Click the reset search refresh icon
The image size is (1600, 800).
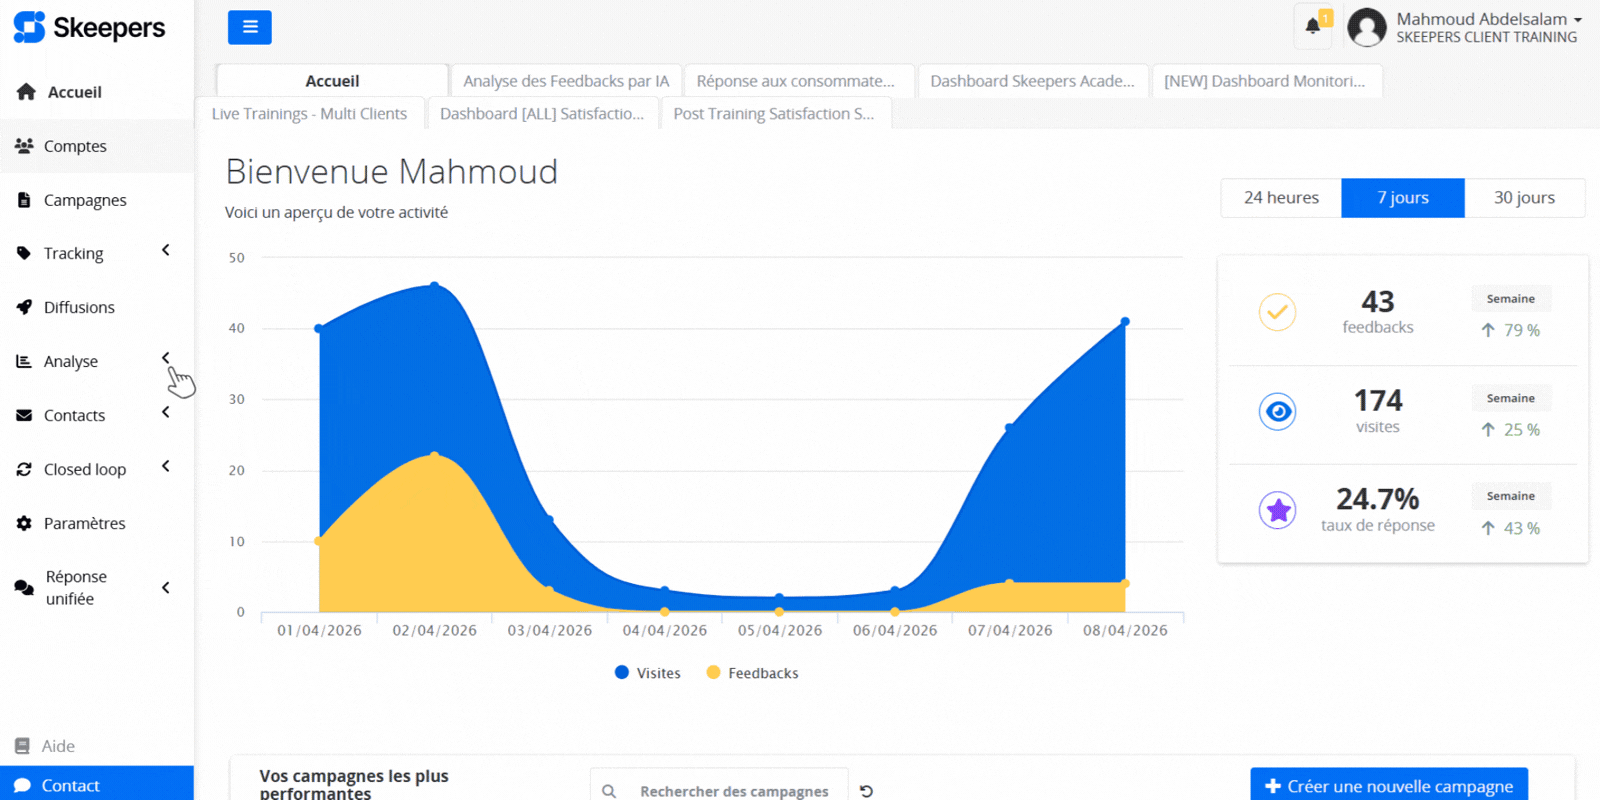coord(866,791)
